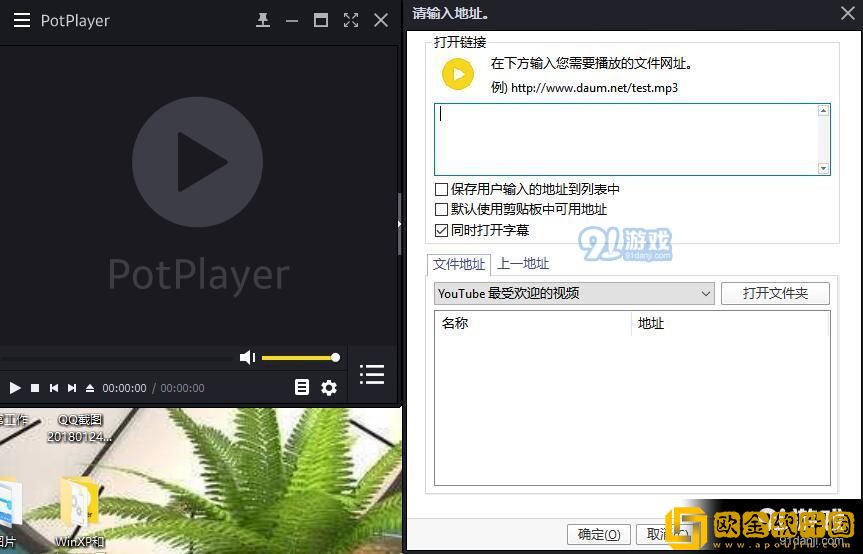Image resolution: width=863 pixels, height=554 pixels.
Task: Open the chapter/playlist document icon
Action: (302, 387)
